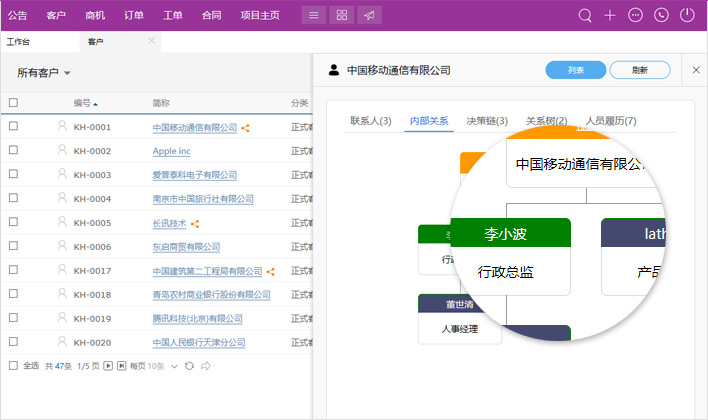Jump to last page icon
The height and width of the screenshot is (420, 708).
click(121, 366)
